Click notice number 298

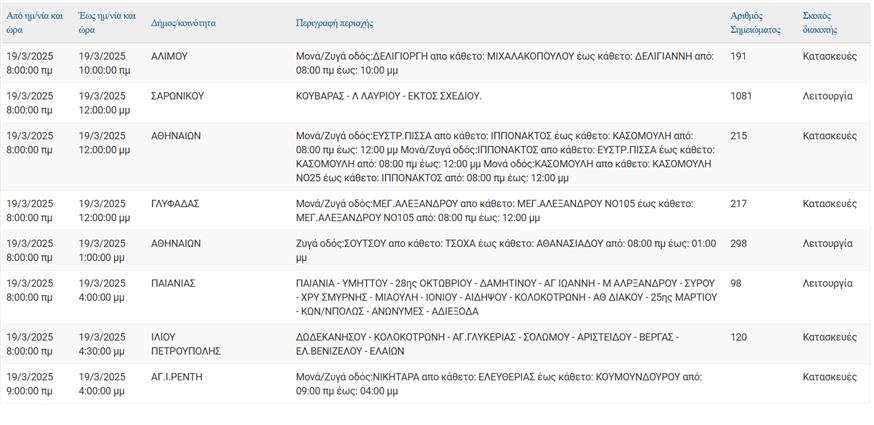point(738,243)
